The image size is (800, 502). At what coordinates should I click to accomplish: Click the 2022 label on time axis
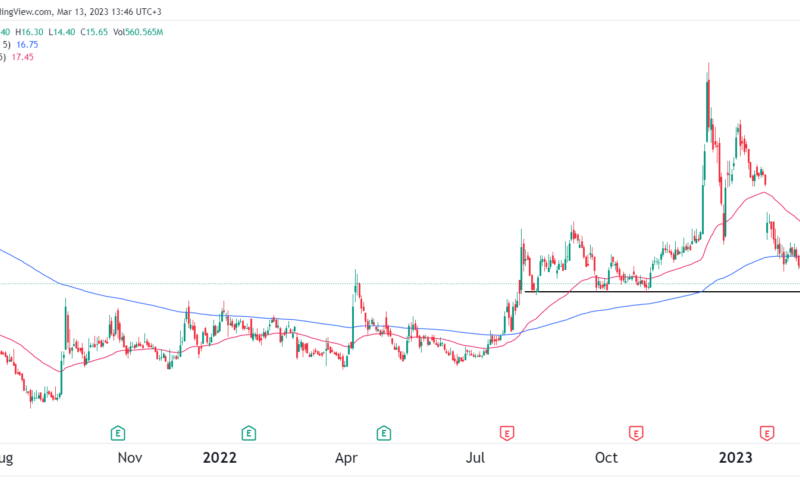[219, 458]
